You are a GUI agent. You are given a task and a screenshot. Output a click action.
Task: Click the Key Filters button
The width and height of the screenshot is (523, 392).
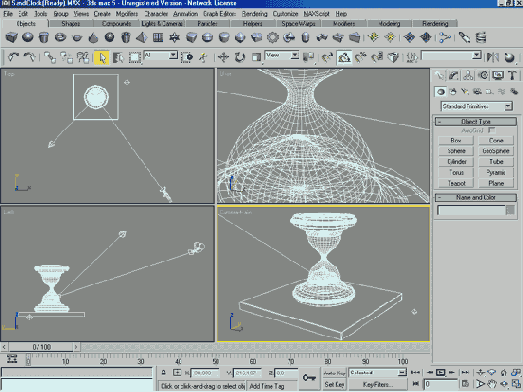377,385
